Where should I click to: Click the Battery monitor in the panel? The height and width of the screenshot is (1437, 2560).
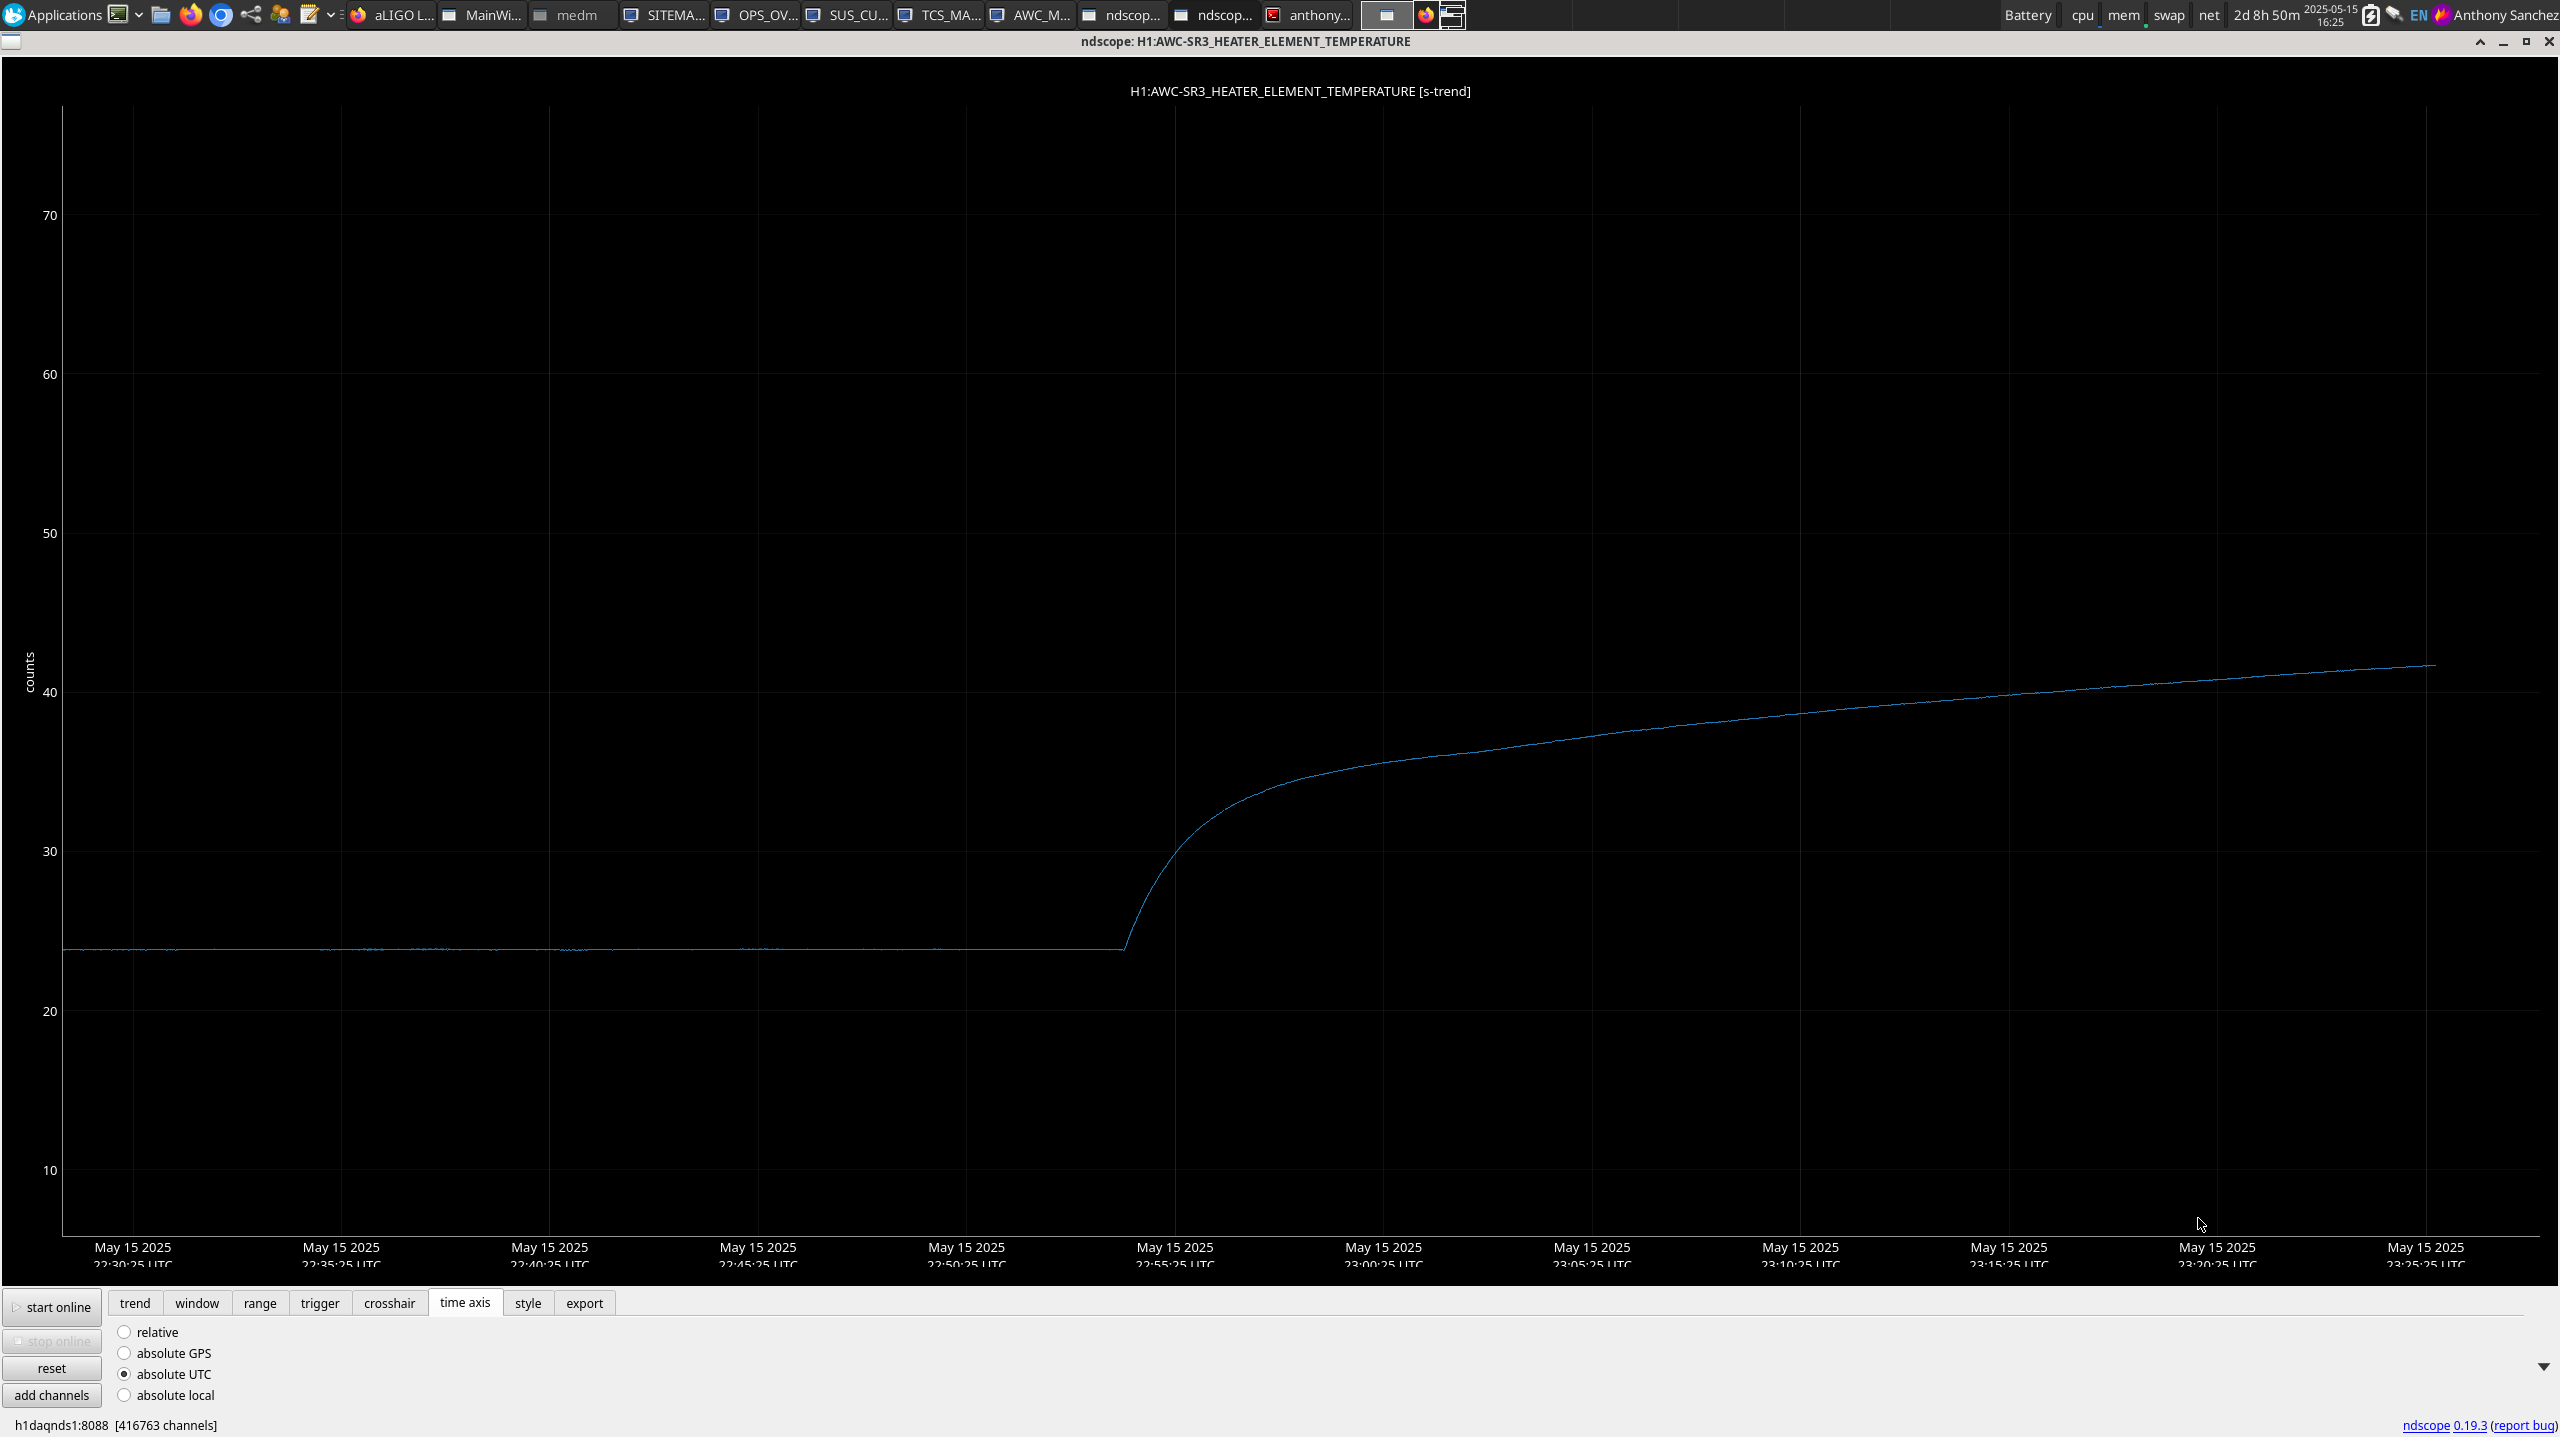coord(2027,15)
